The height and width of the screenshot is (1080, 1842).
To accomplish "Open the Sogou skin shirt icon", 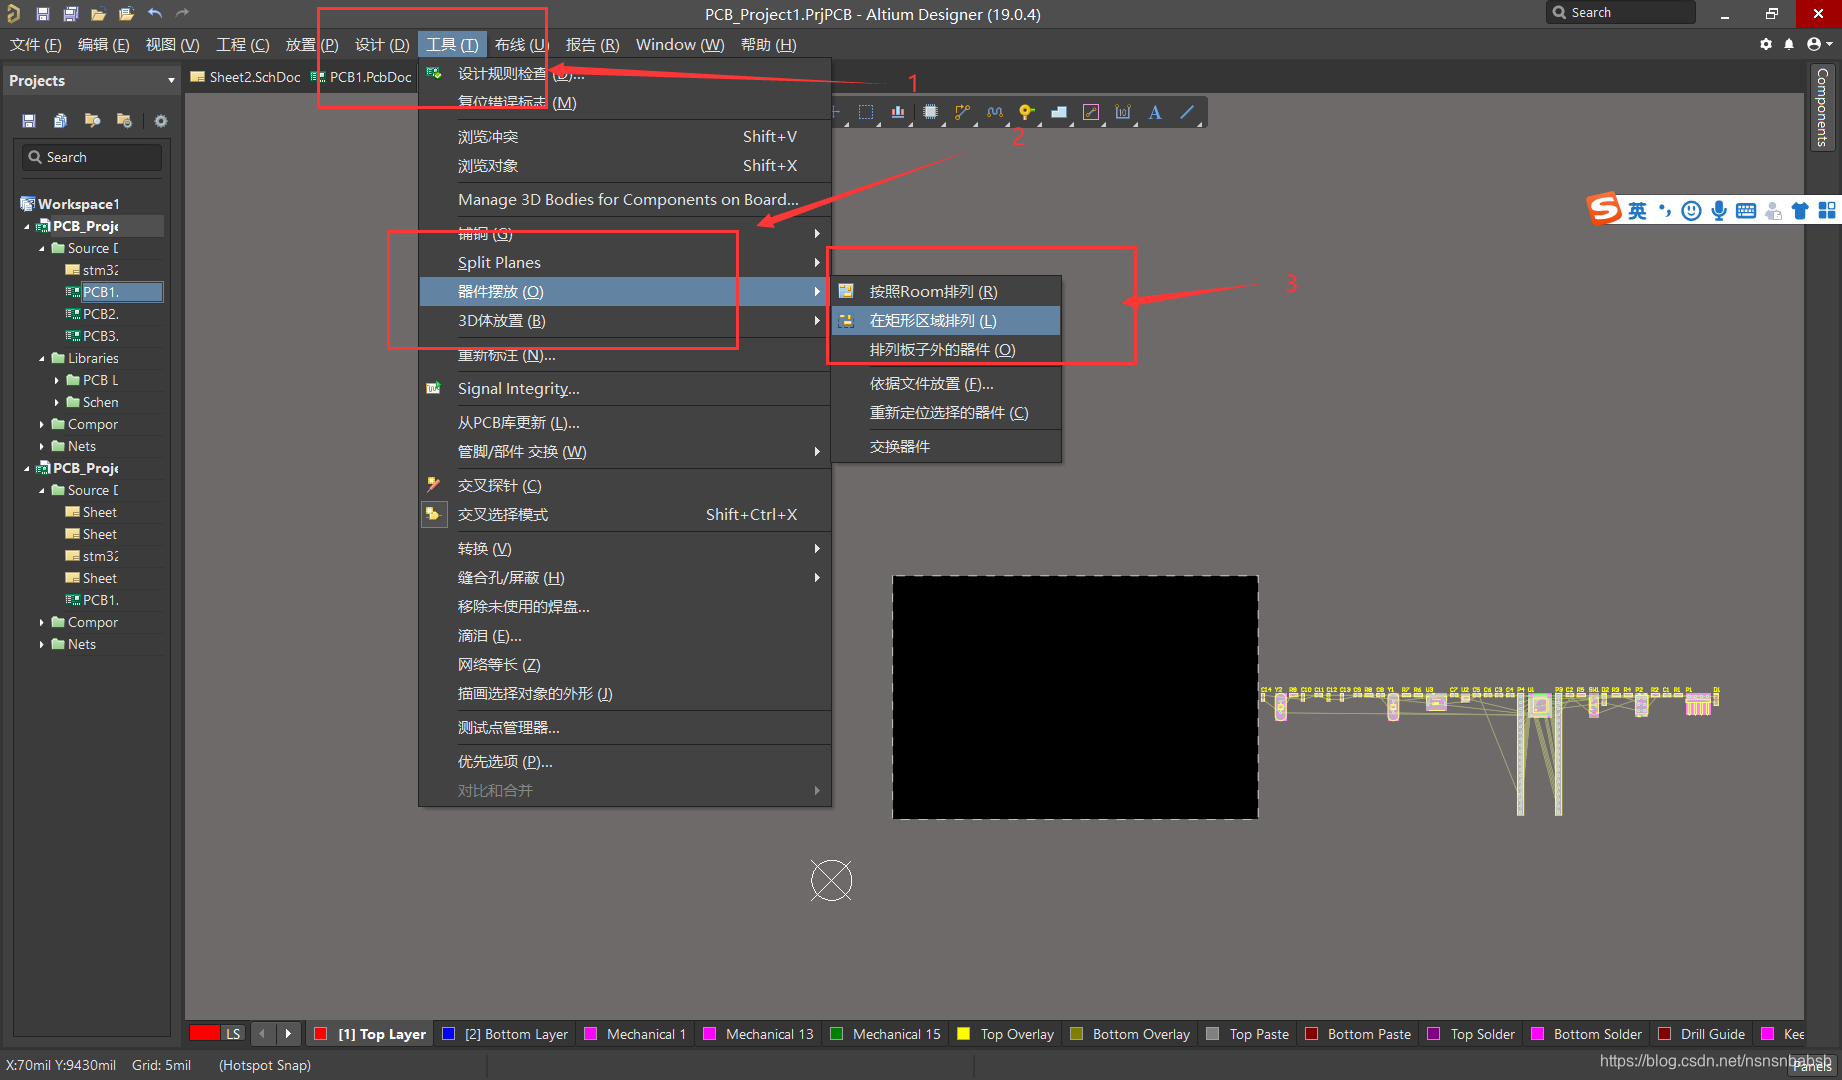I will [x=1800, y=210].
